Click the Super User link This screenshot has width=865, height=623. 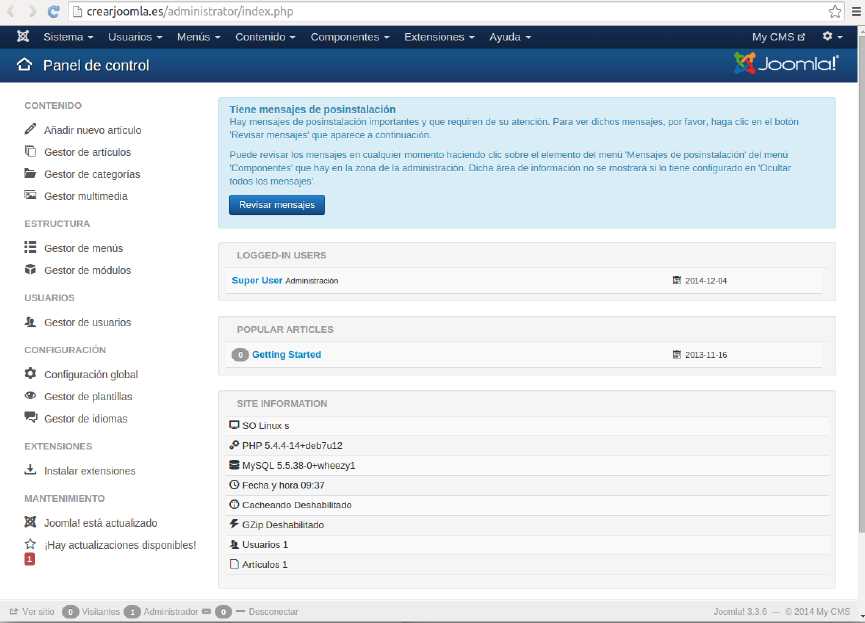[257, 281]
